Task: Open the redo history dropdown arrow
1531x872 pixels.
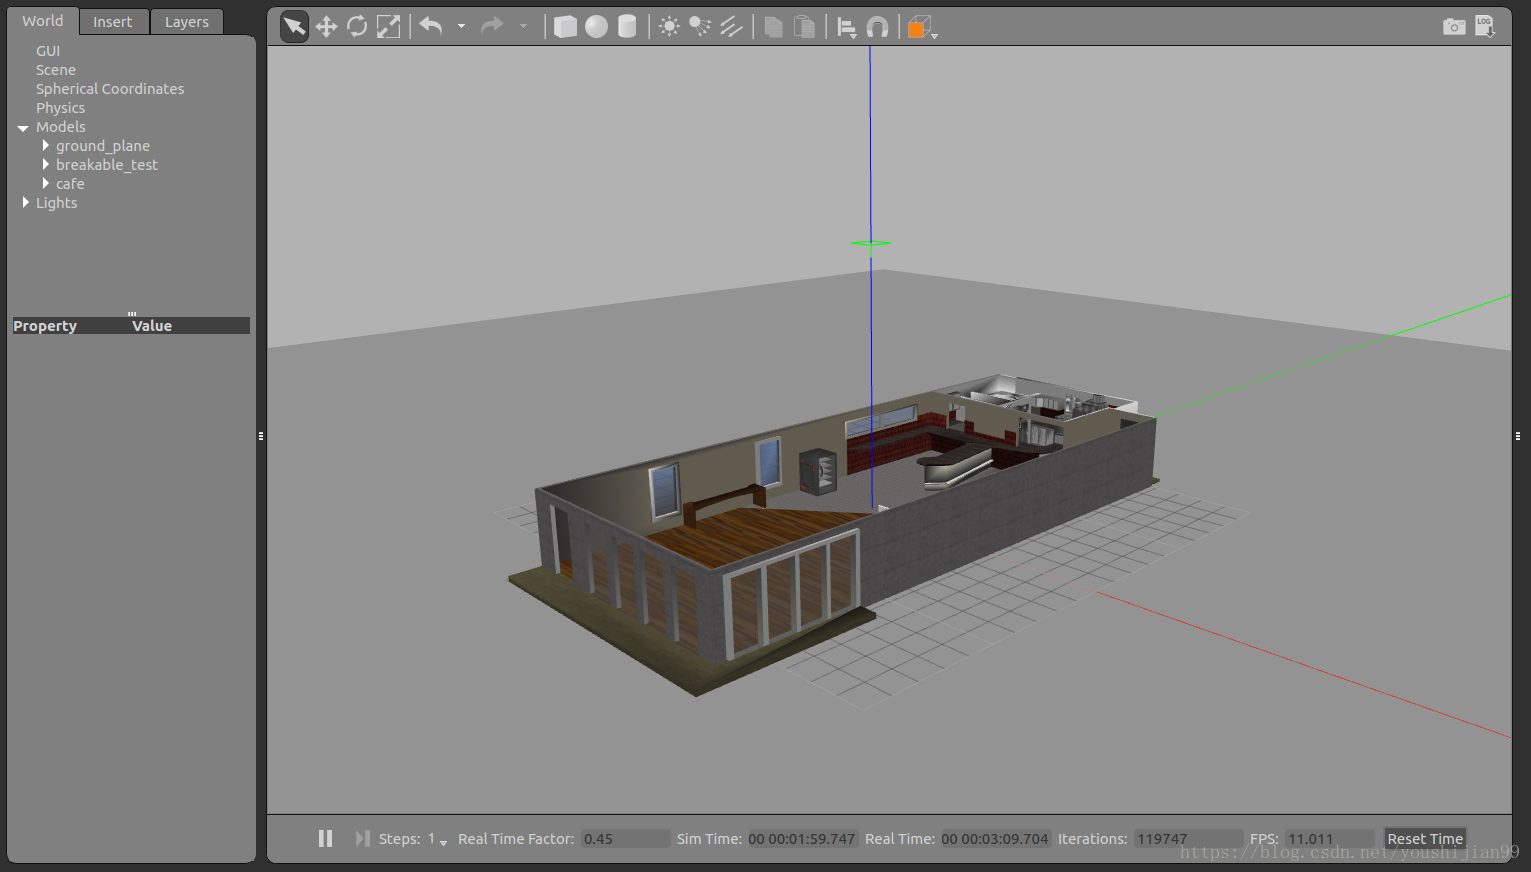Action: [x=523, y=27]
